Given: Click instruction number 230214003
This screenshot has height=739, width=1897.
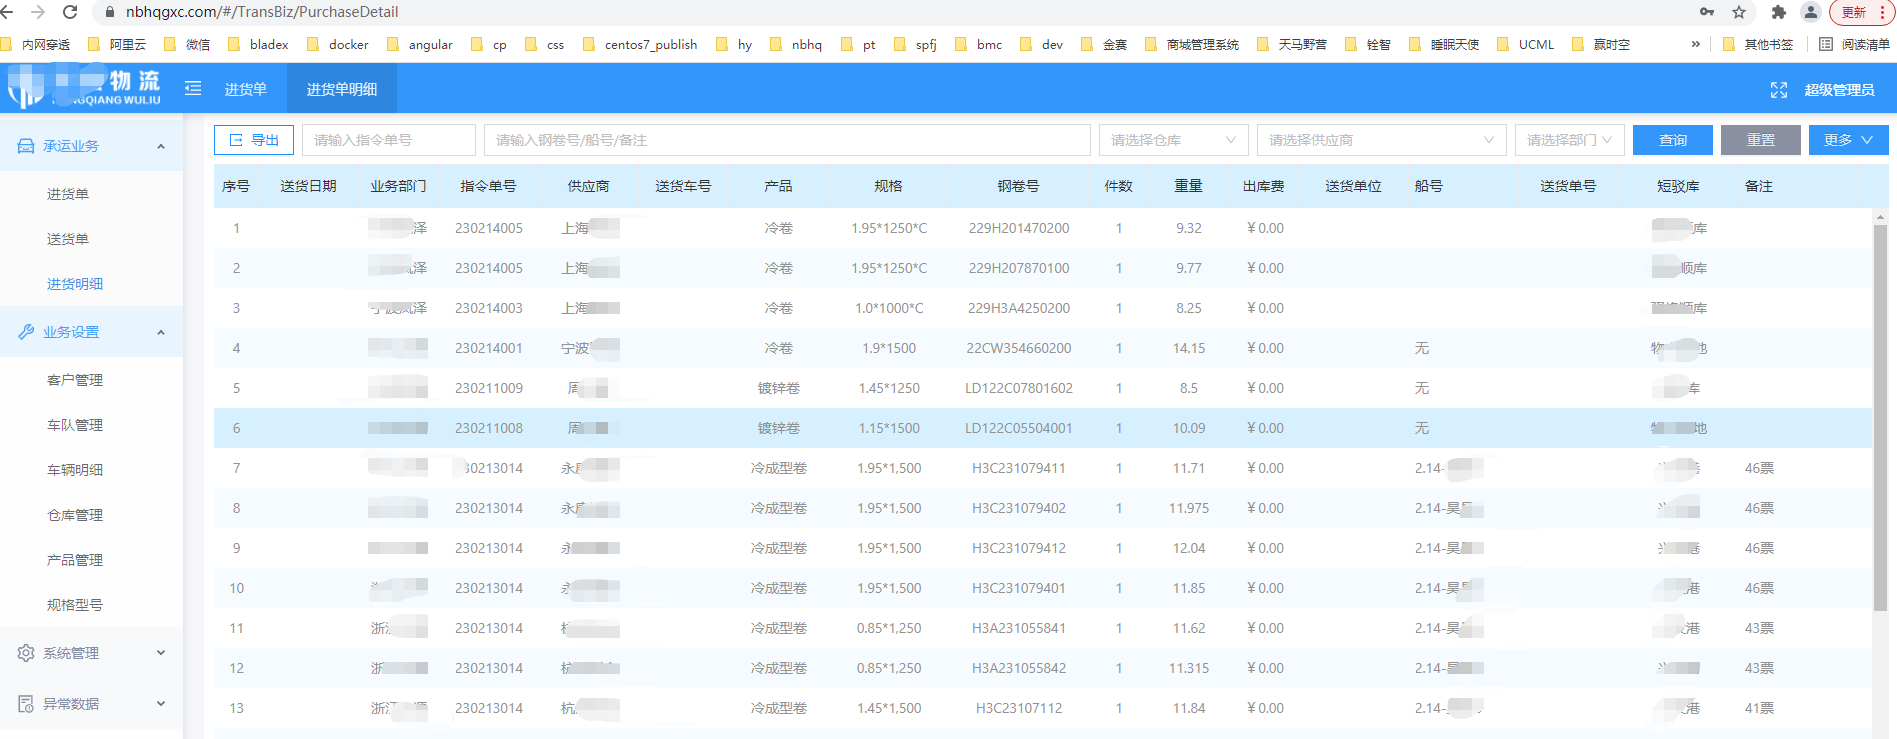Looking at the screenshot, I should pyautogui.click(x=488, y=308).
